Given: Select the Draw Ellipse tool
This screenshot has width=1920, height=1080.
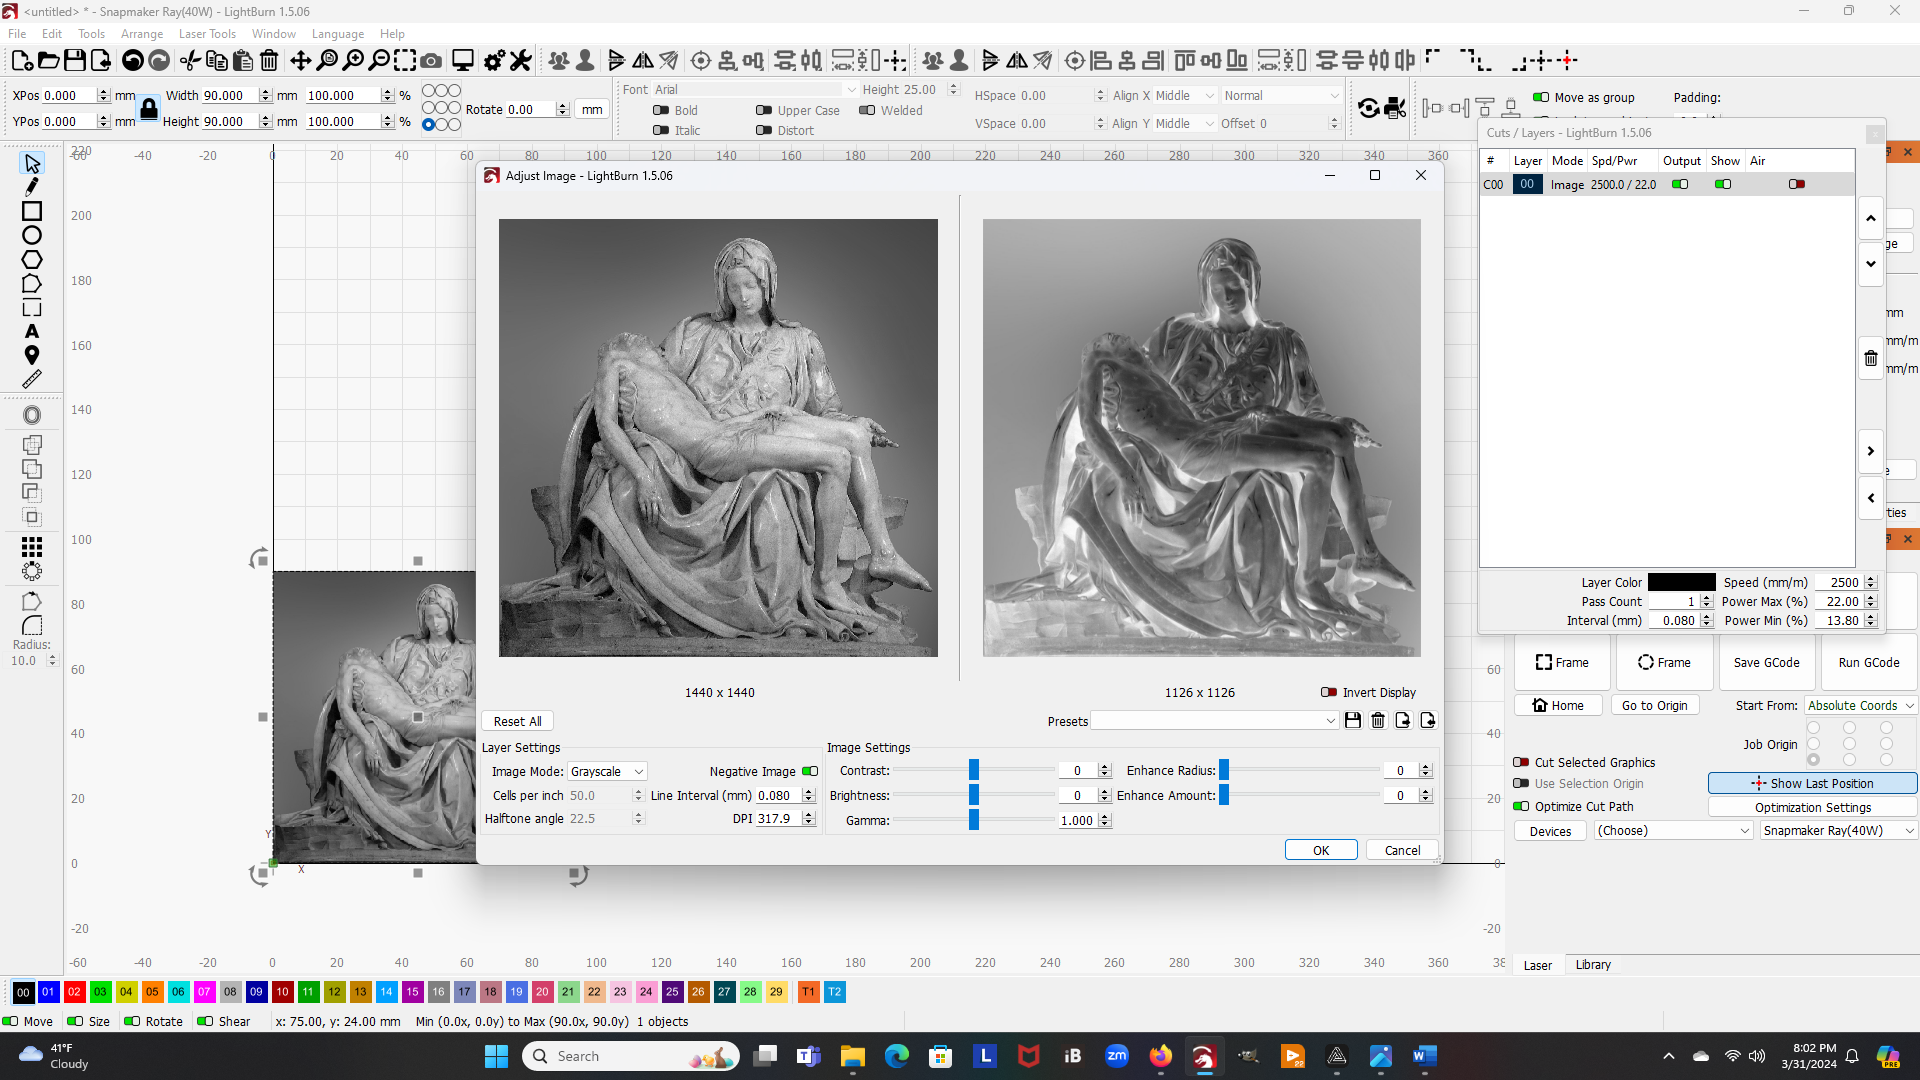Looking at the screenshot, I should click(32, 236).
